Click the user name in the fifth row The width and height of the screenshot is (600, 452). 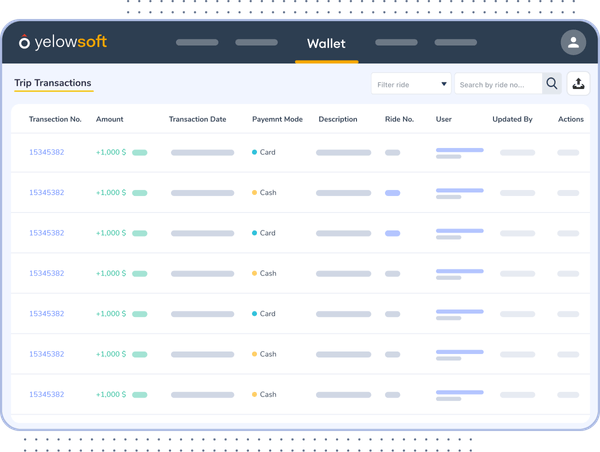pyautogui.click(x=460, y=312)
